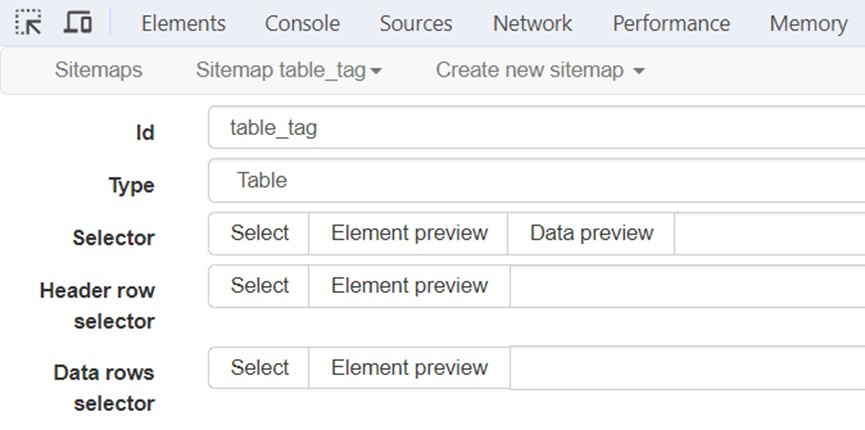Click Select button in Selector row
This screenshot has height=430, width=865.
259,233
